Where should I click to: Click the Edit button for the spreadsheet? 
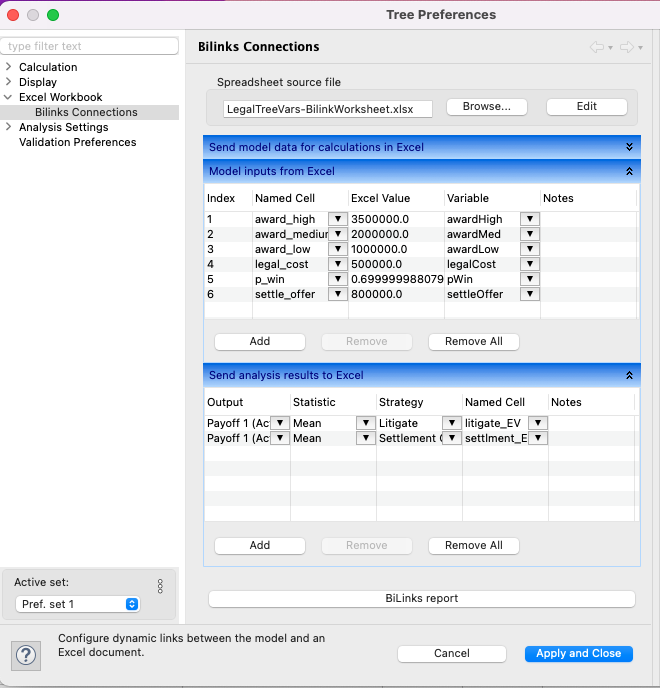586,107
